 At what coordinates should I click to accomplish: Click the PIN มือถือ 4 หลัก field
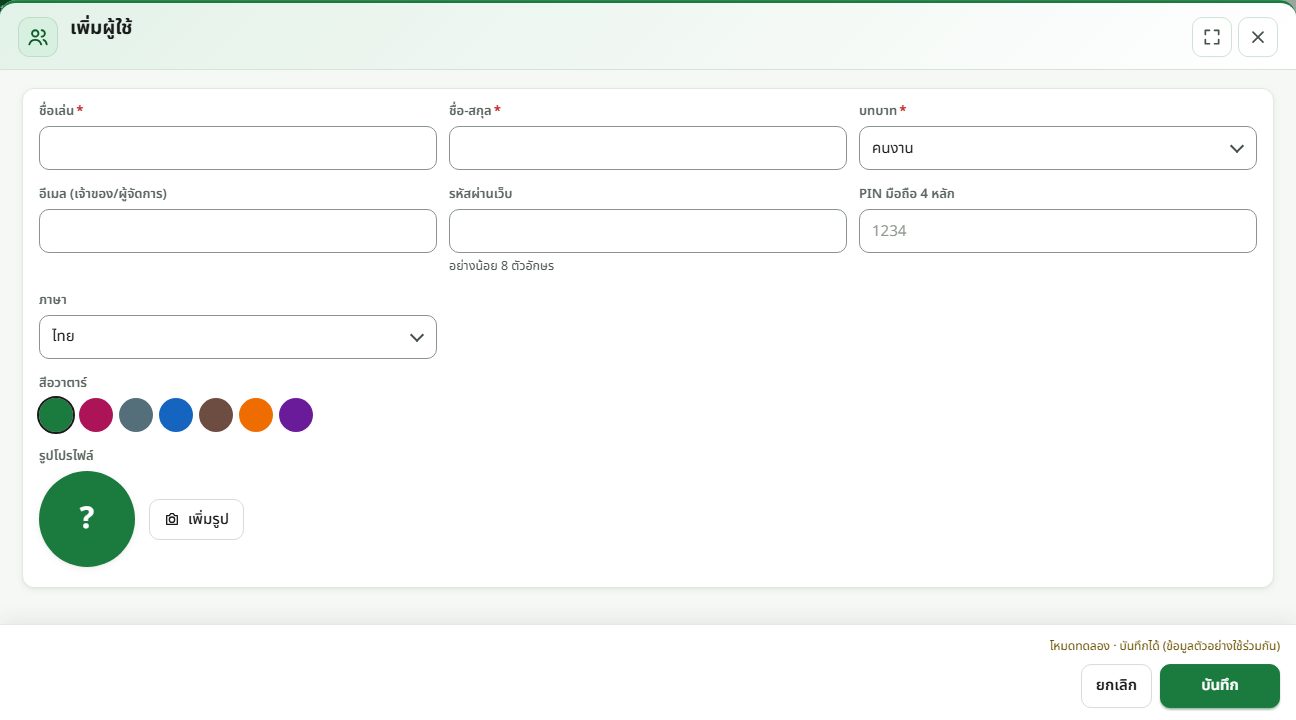click(x=1058, y=231)
